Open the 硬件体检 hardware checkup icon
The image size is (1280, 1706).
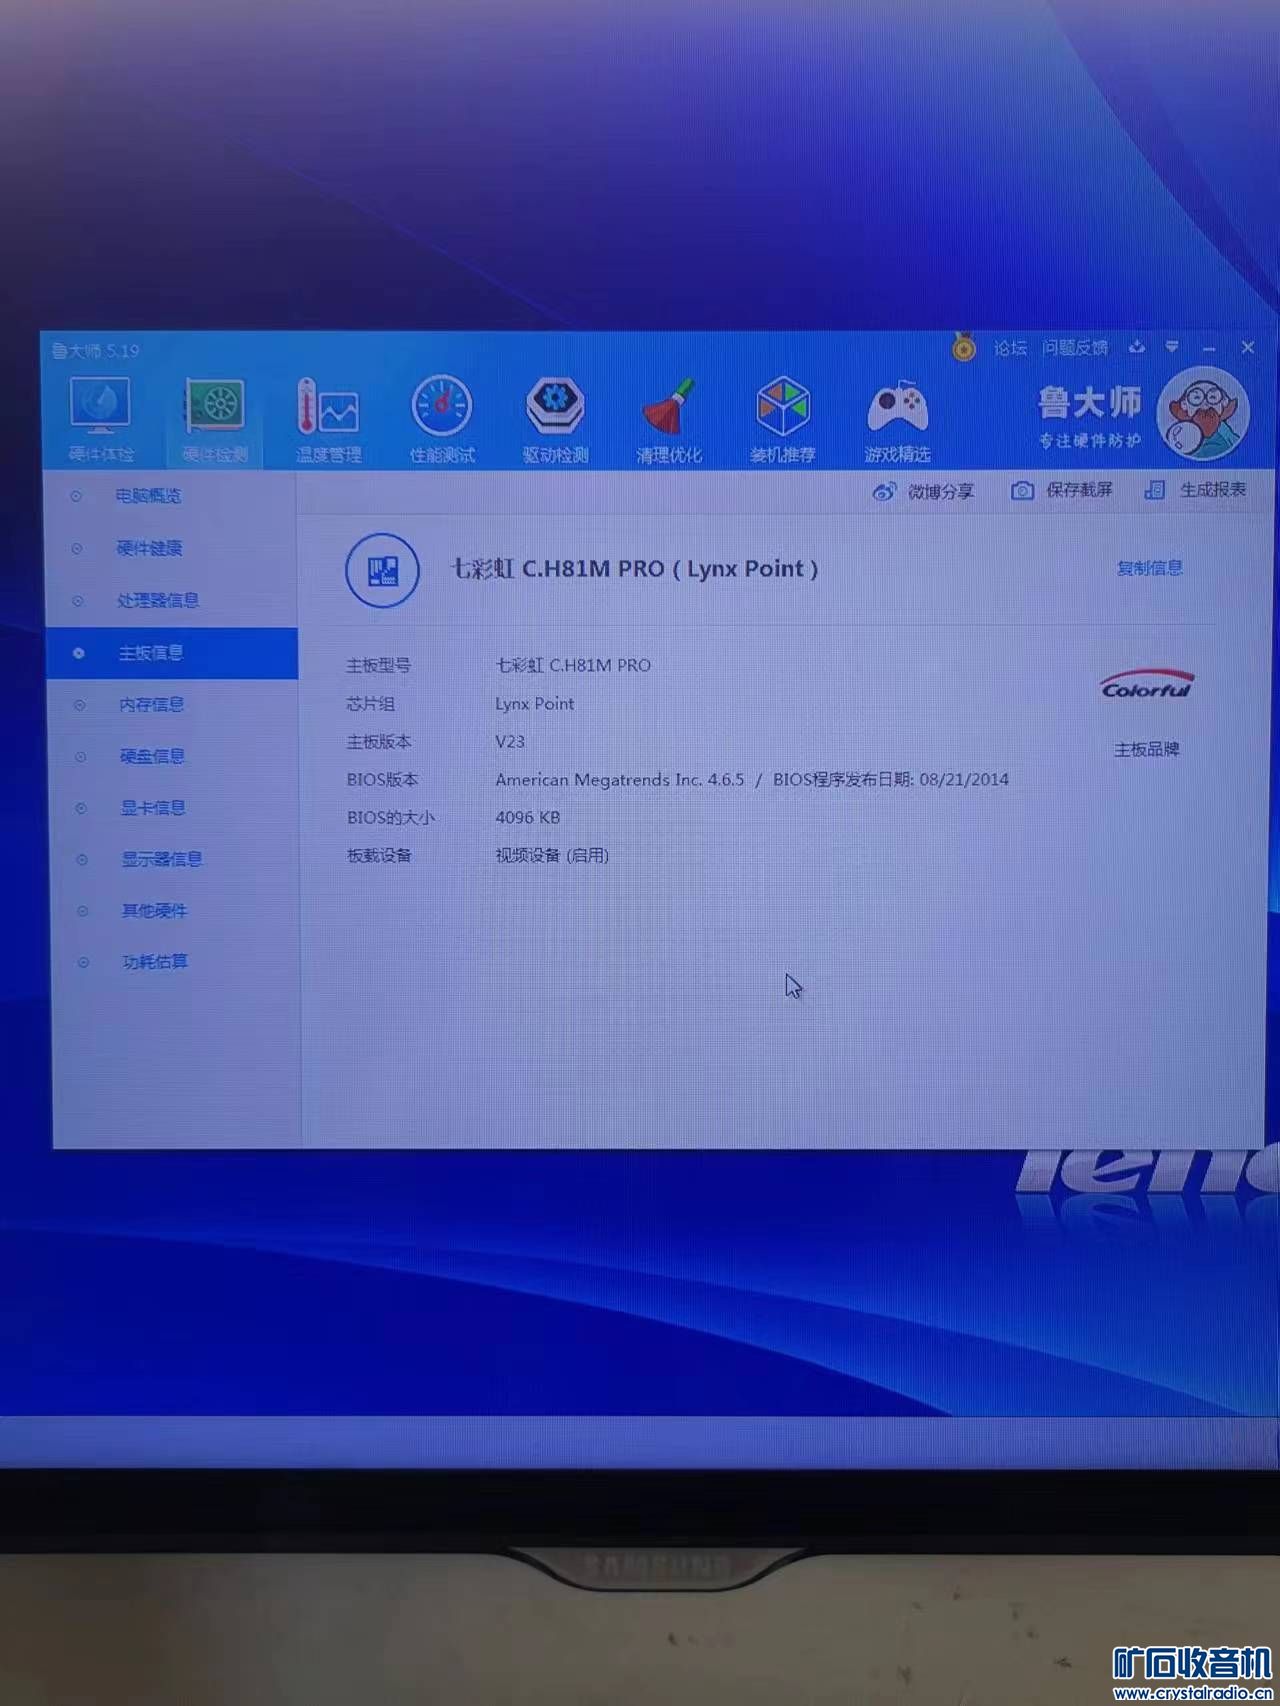[100, 420]
